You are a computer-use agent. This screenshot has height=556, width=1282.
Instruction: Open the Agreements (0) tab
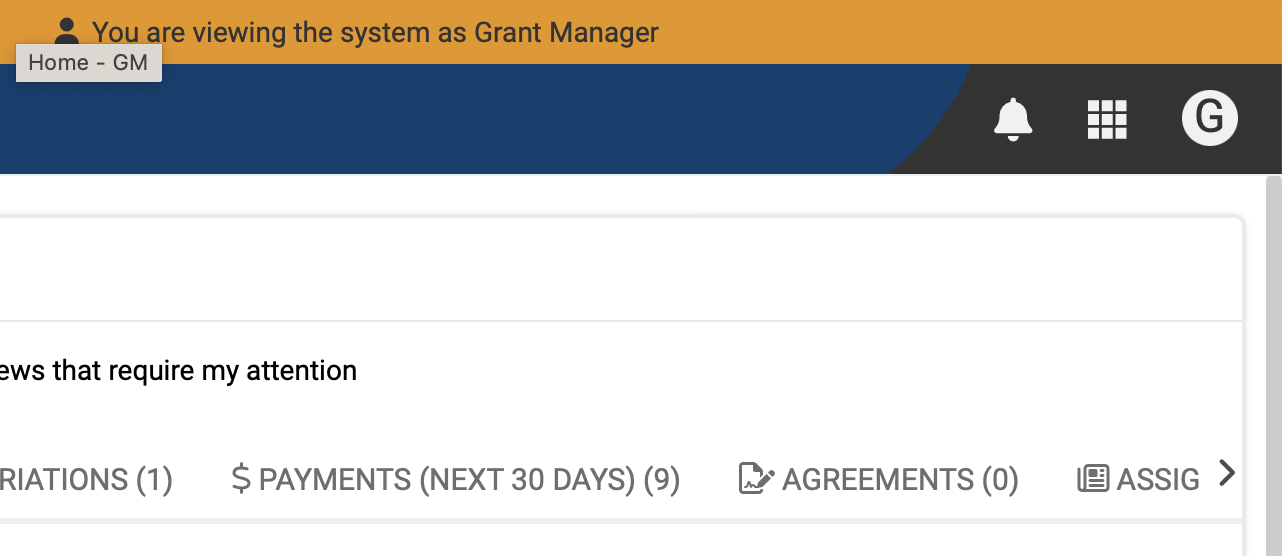900,480
